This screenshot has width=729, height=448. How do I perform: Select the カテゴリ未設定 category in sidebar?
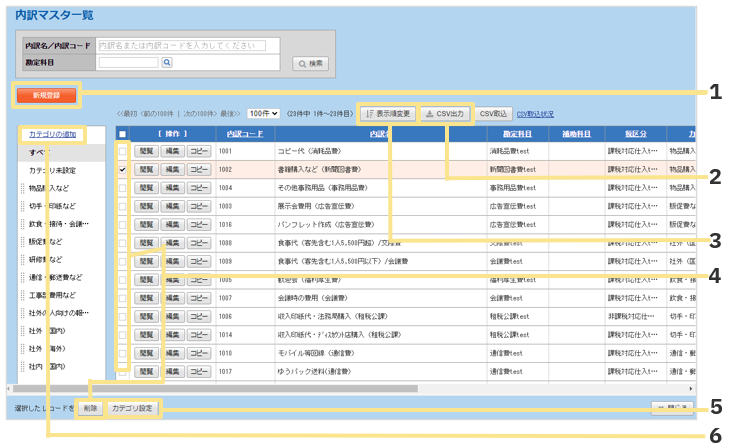click(x=52, y=170)
